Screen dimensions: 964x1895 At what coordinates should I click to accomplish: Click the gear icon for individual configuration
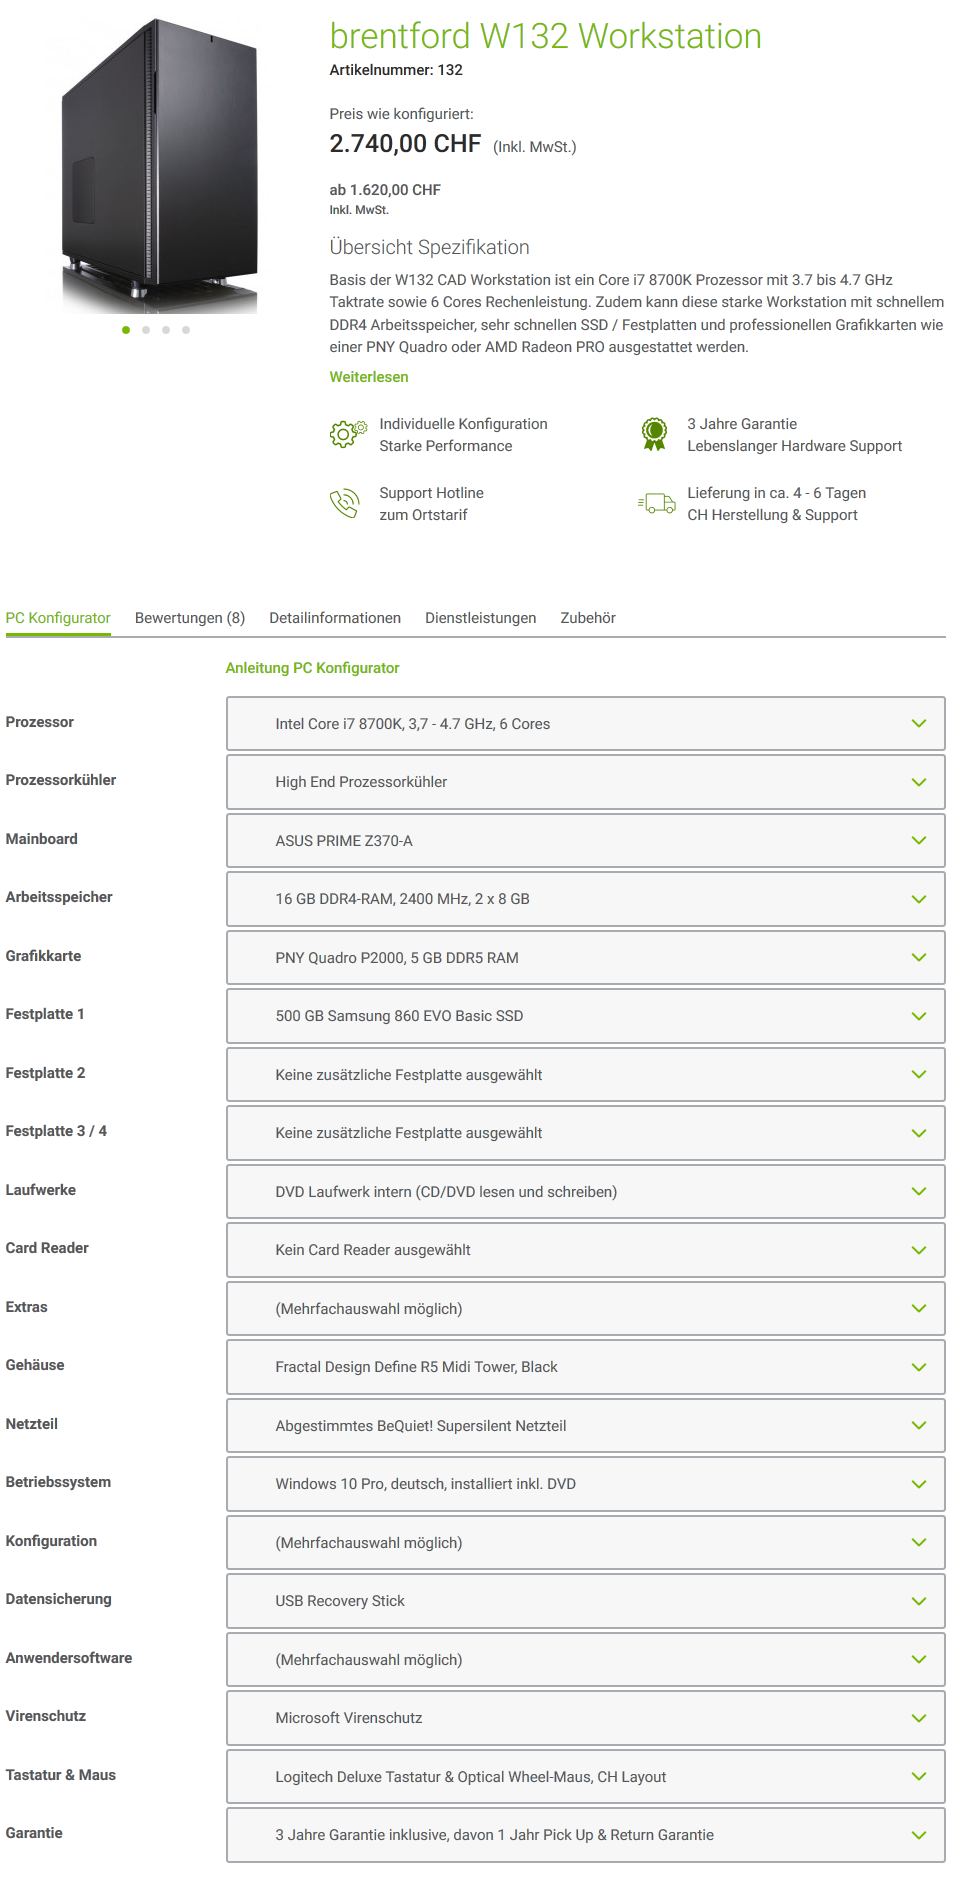tap(346, 434)
